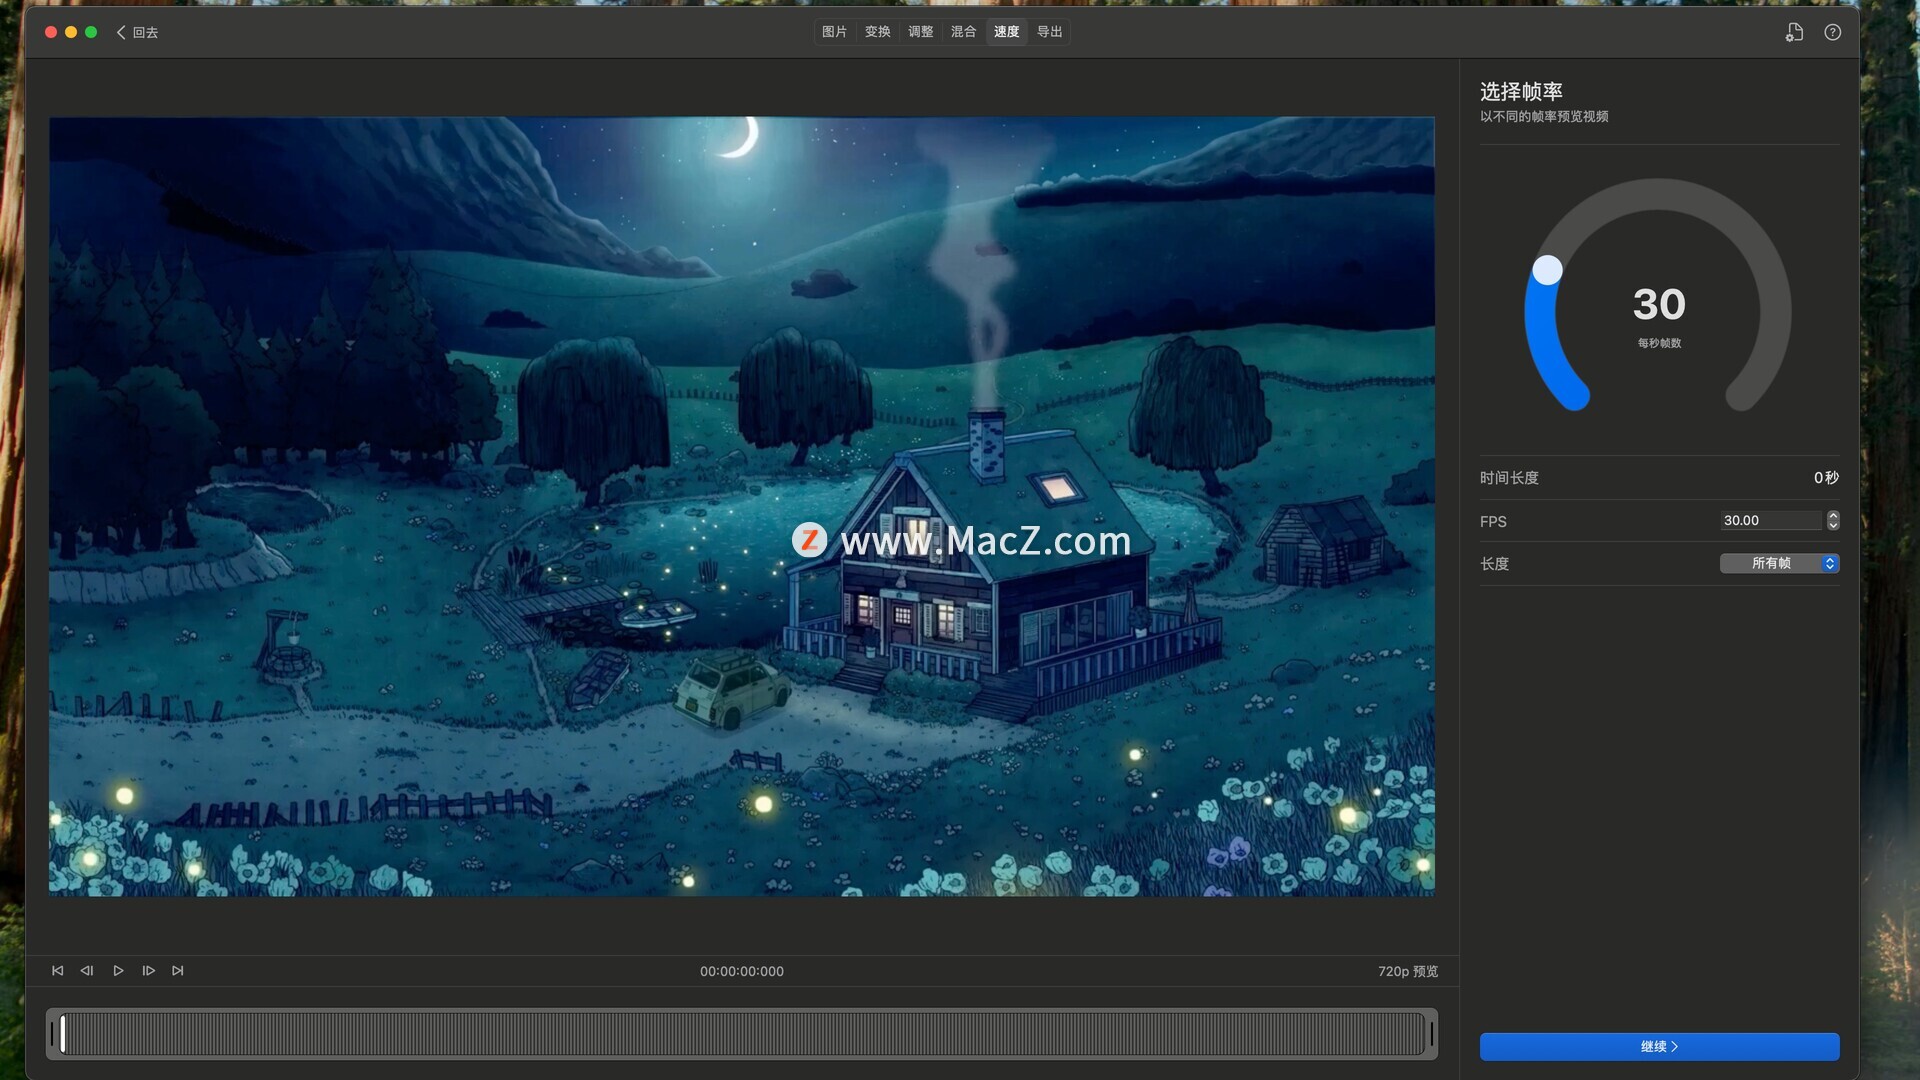
Task: Open the 图片 tab
Action: 834,32
